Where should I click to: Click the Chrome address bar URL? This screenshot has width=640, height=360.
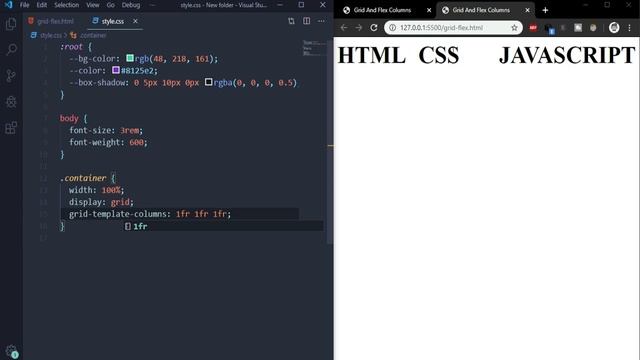pos(441,27)
